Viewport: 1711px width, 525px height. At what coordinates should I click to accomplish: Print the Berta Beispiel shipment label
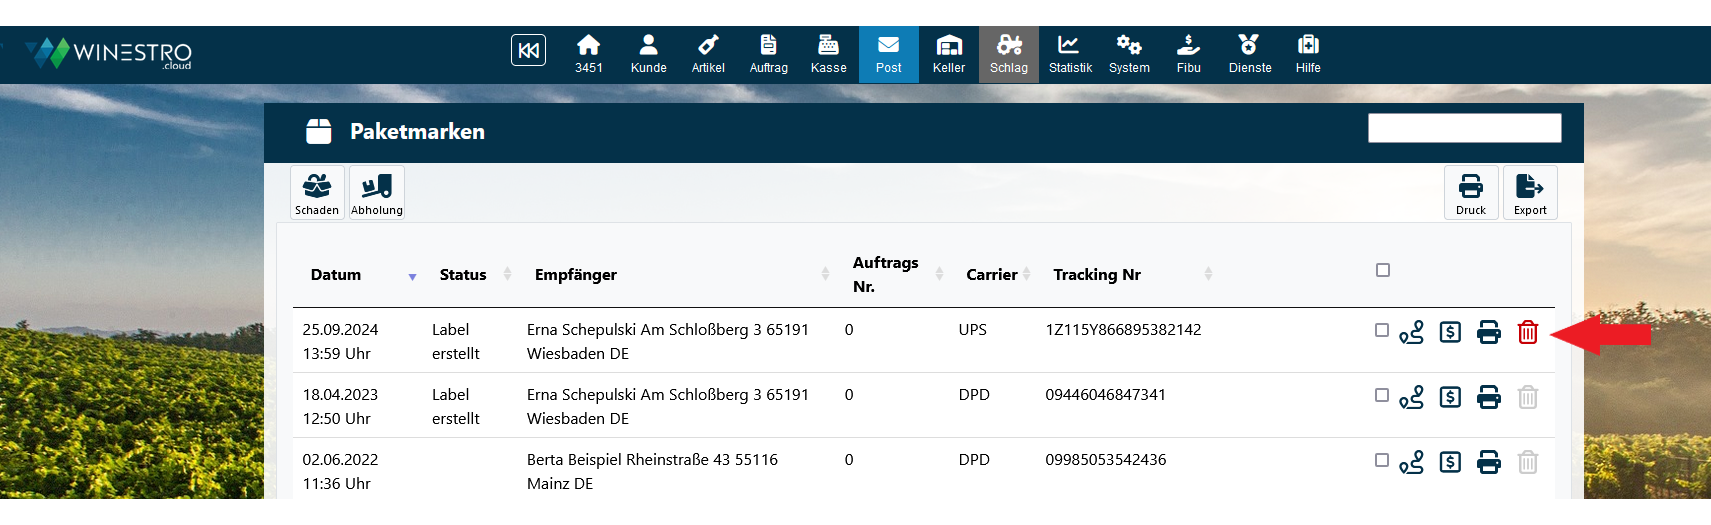click(1488, 462)
